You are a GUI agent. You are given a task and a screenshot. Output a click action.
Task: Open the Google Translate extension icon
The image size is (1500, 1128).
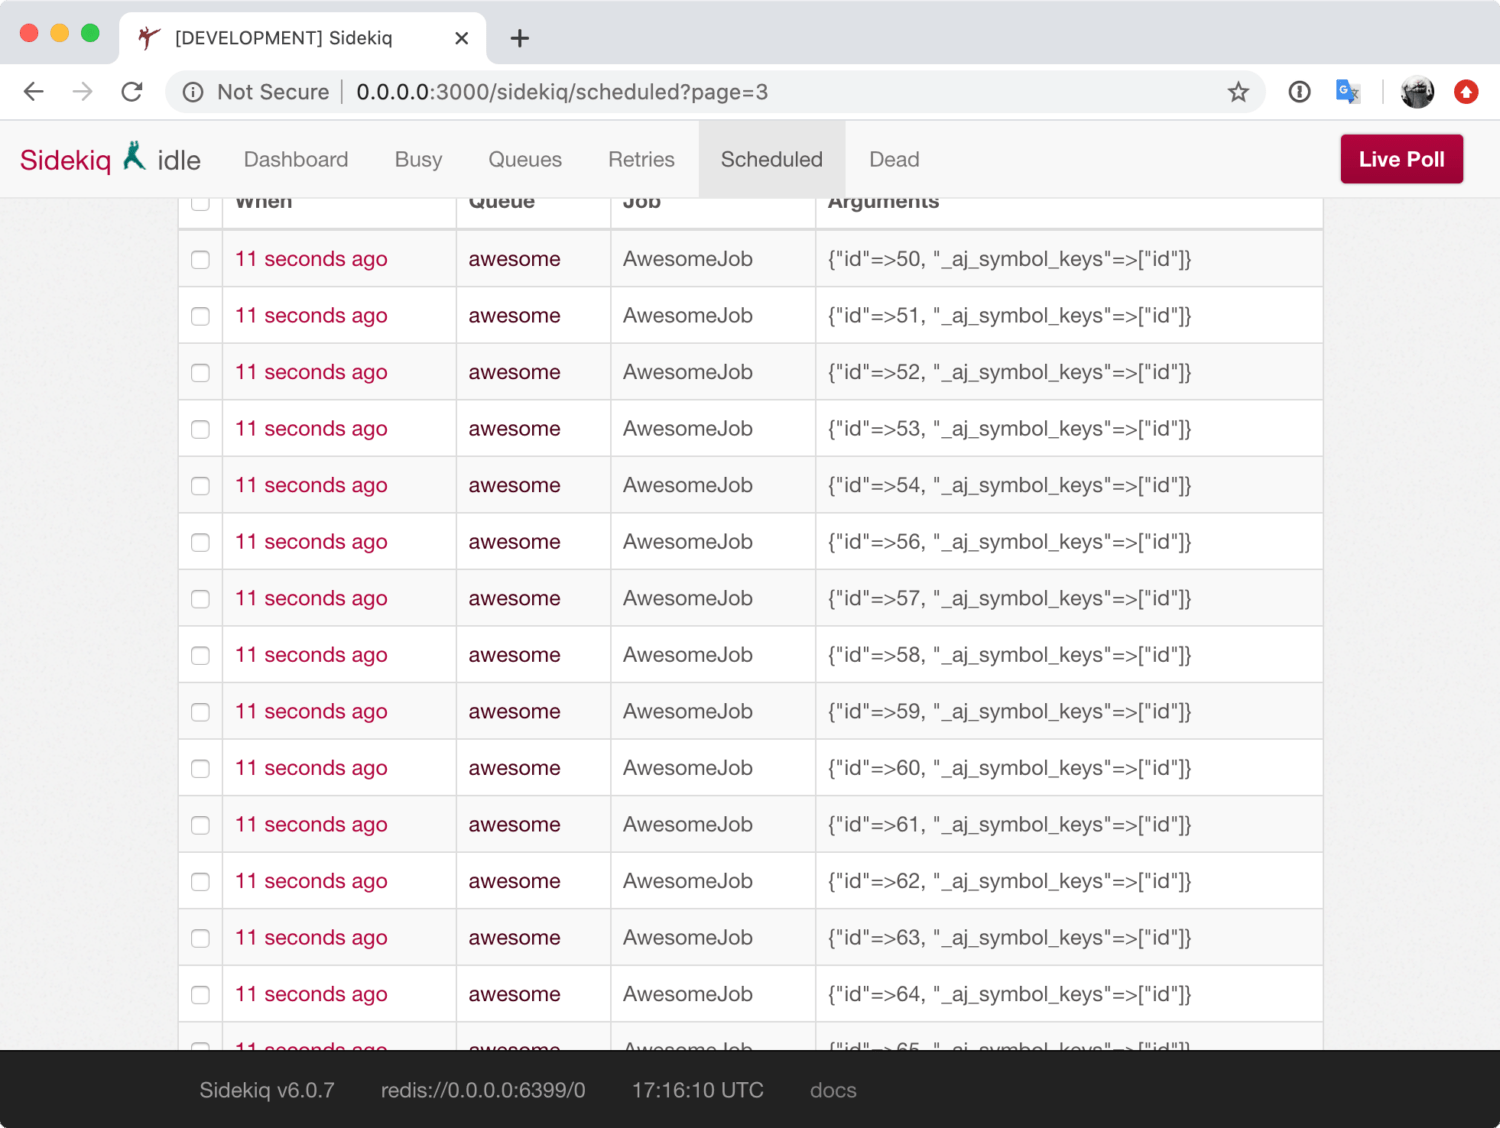[1347, 92]
